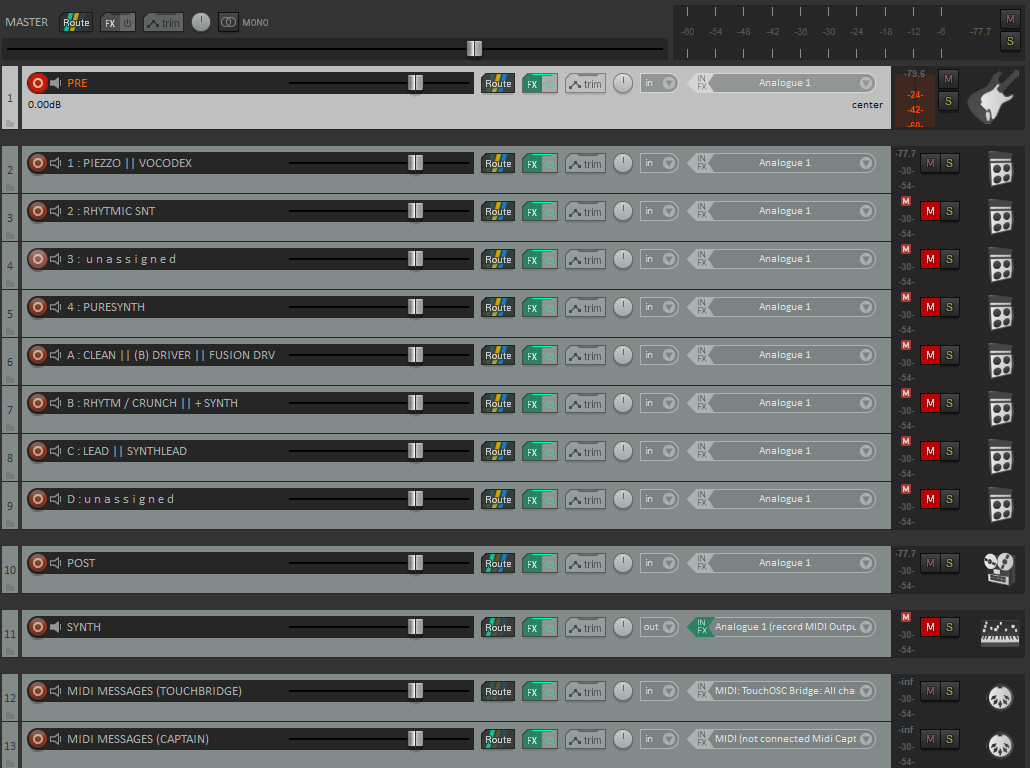1030x768 pixels.
Task: Unmute the SYNTH track
Action: pyautogui.click(x=930, y=627)
